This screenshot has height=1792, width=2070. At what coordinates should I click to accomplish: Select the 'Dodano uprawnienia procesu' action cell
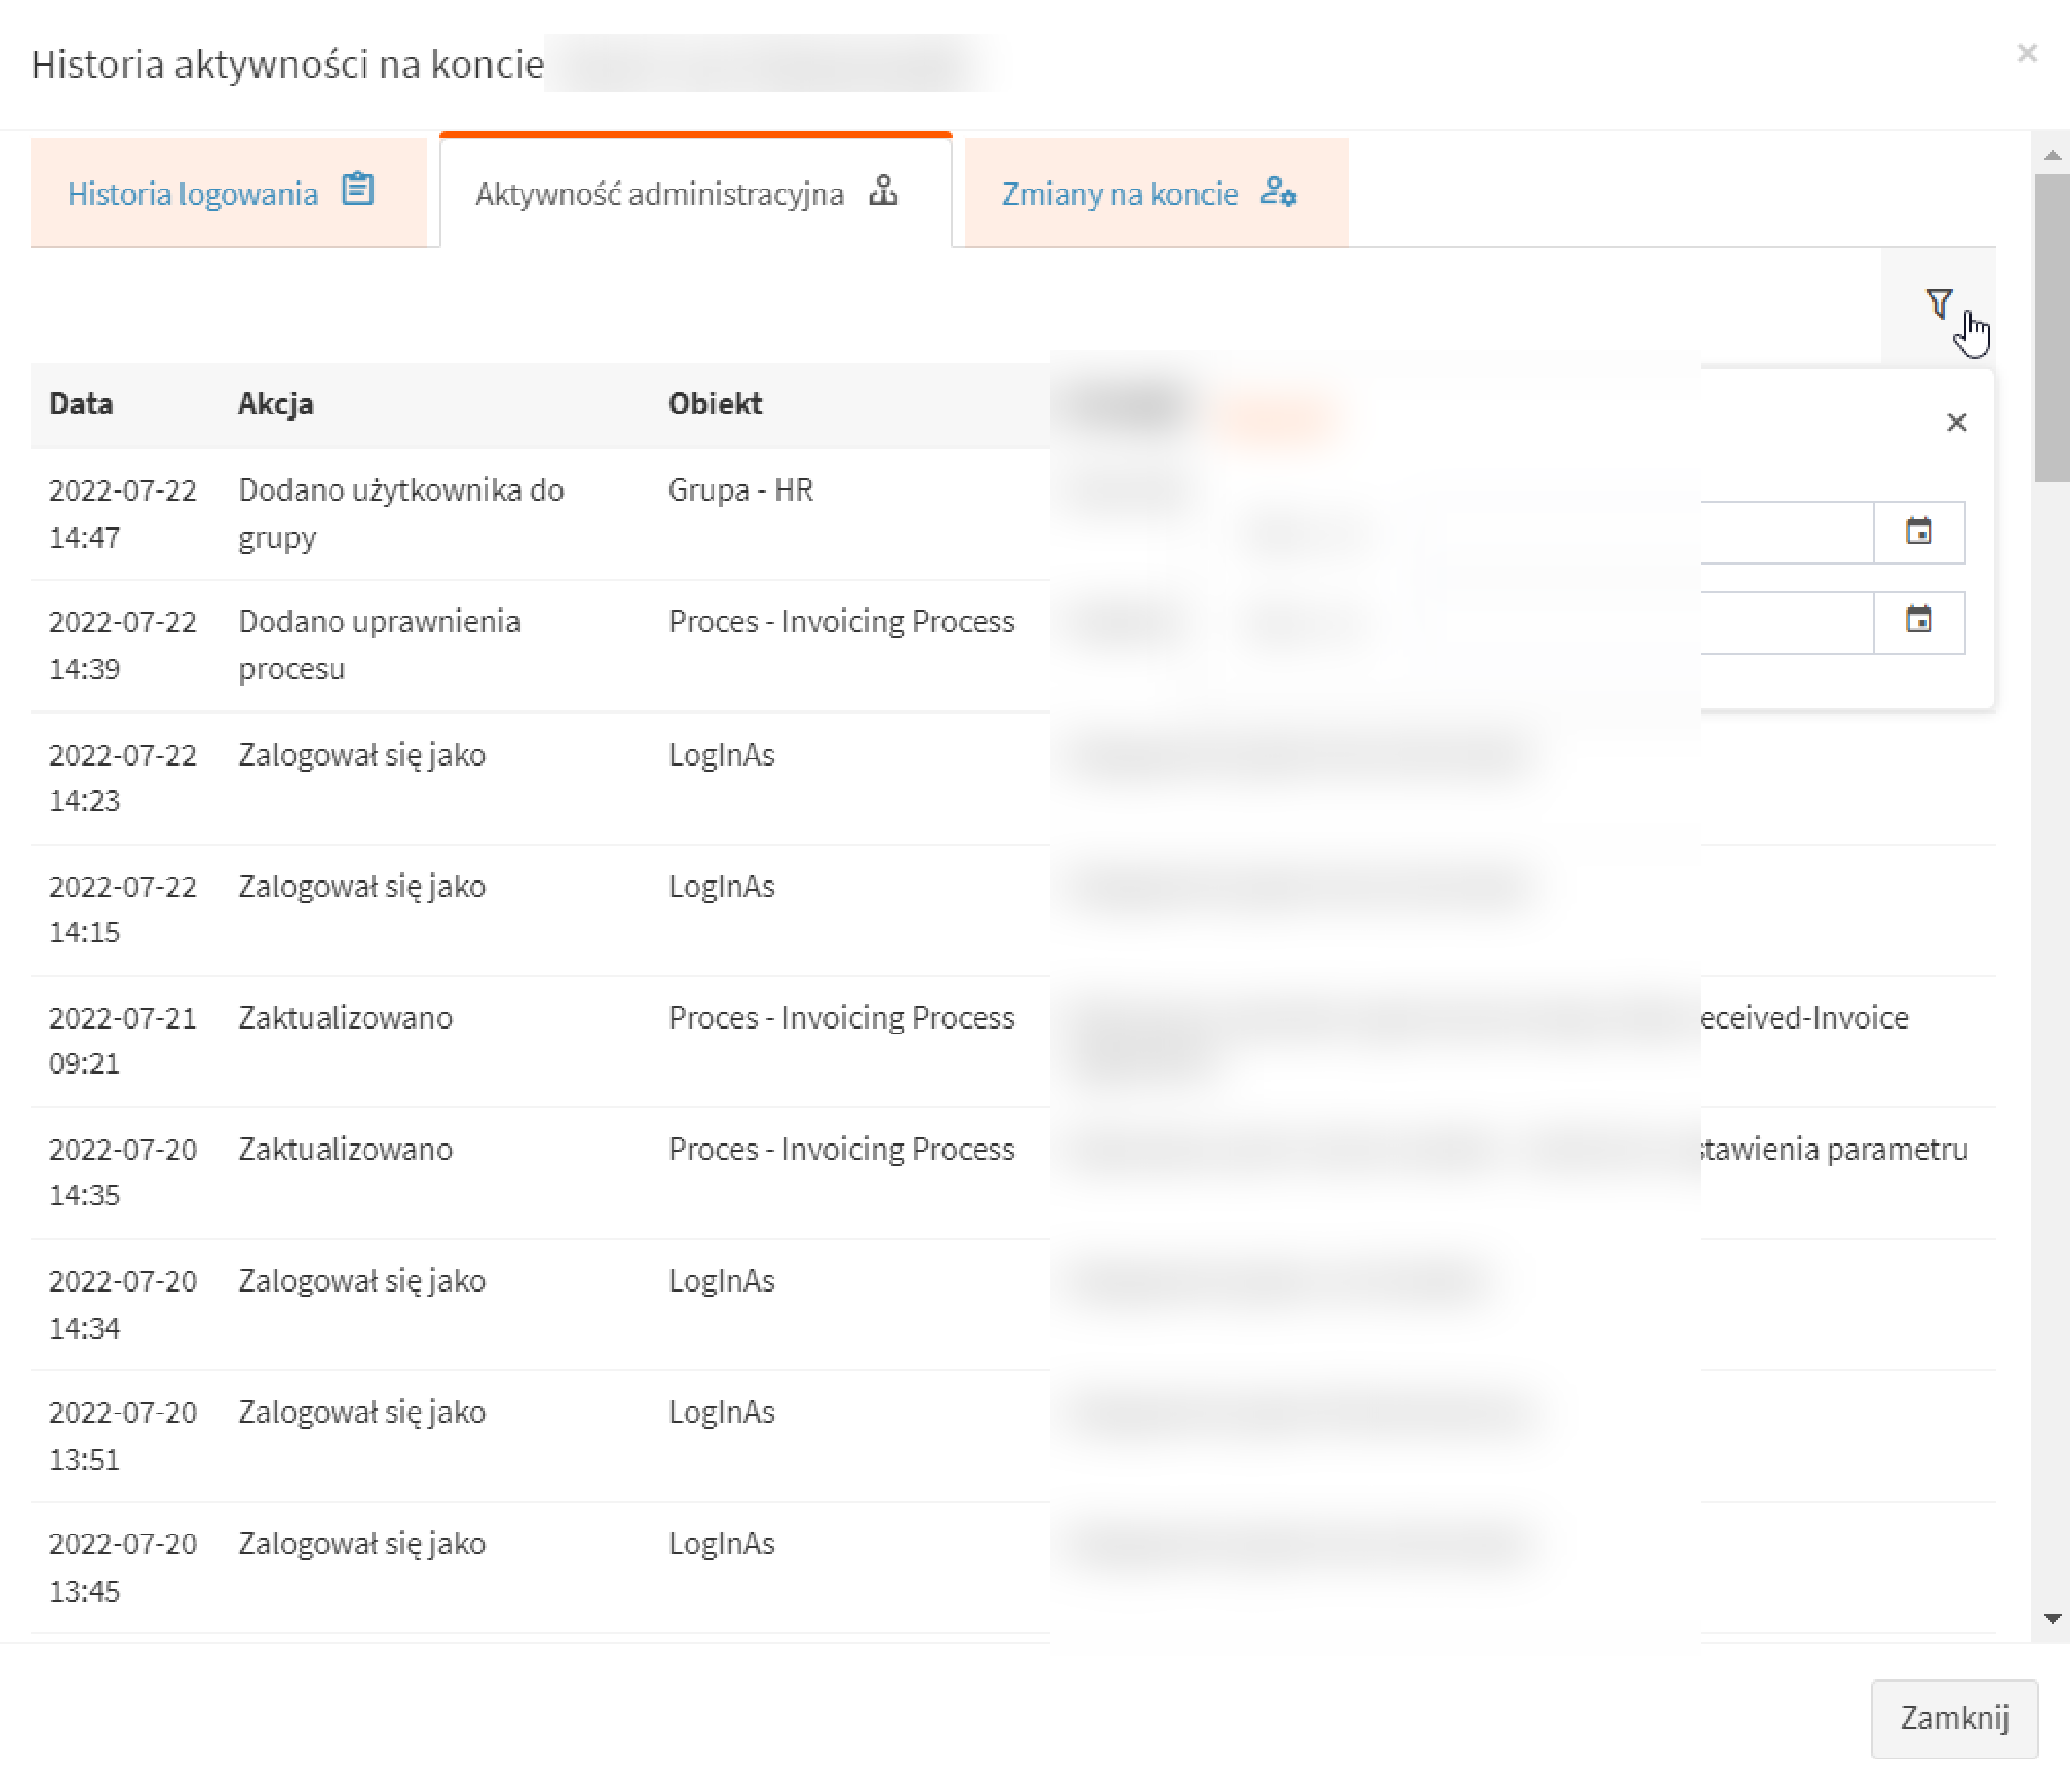pyautogui.click(x=379, y=645)
